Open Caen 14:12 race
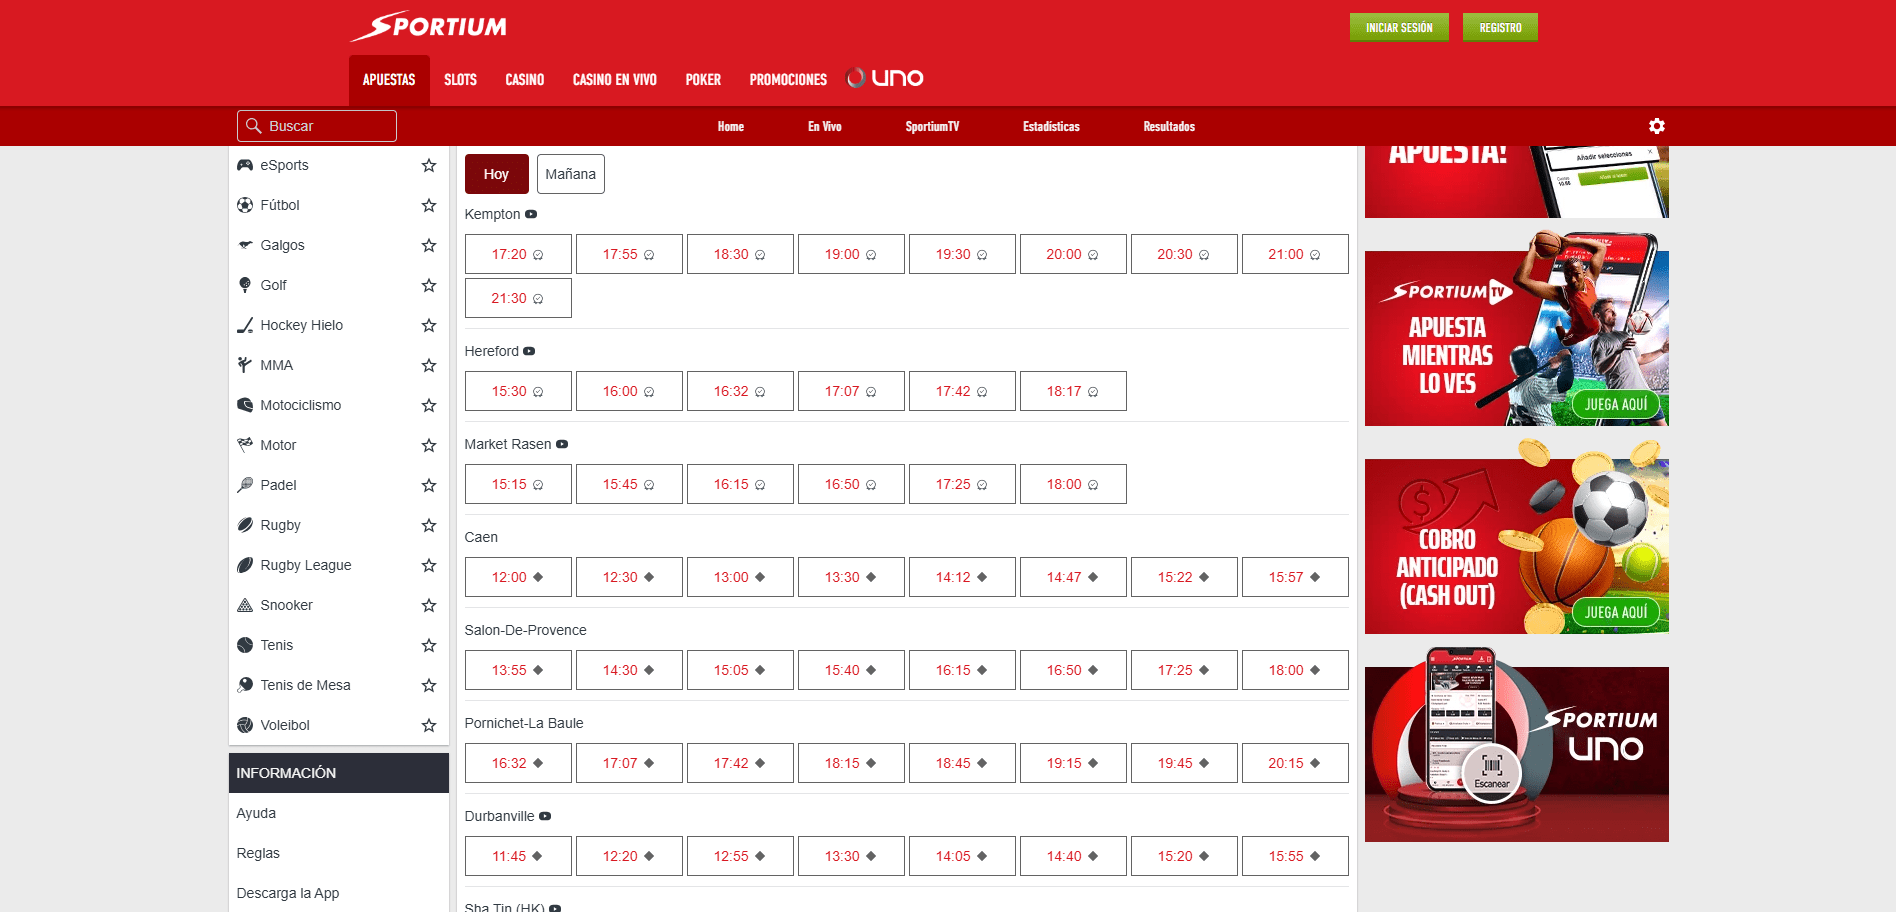Screen dimensions: 1896x912 click(x=962, y=577)
